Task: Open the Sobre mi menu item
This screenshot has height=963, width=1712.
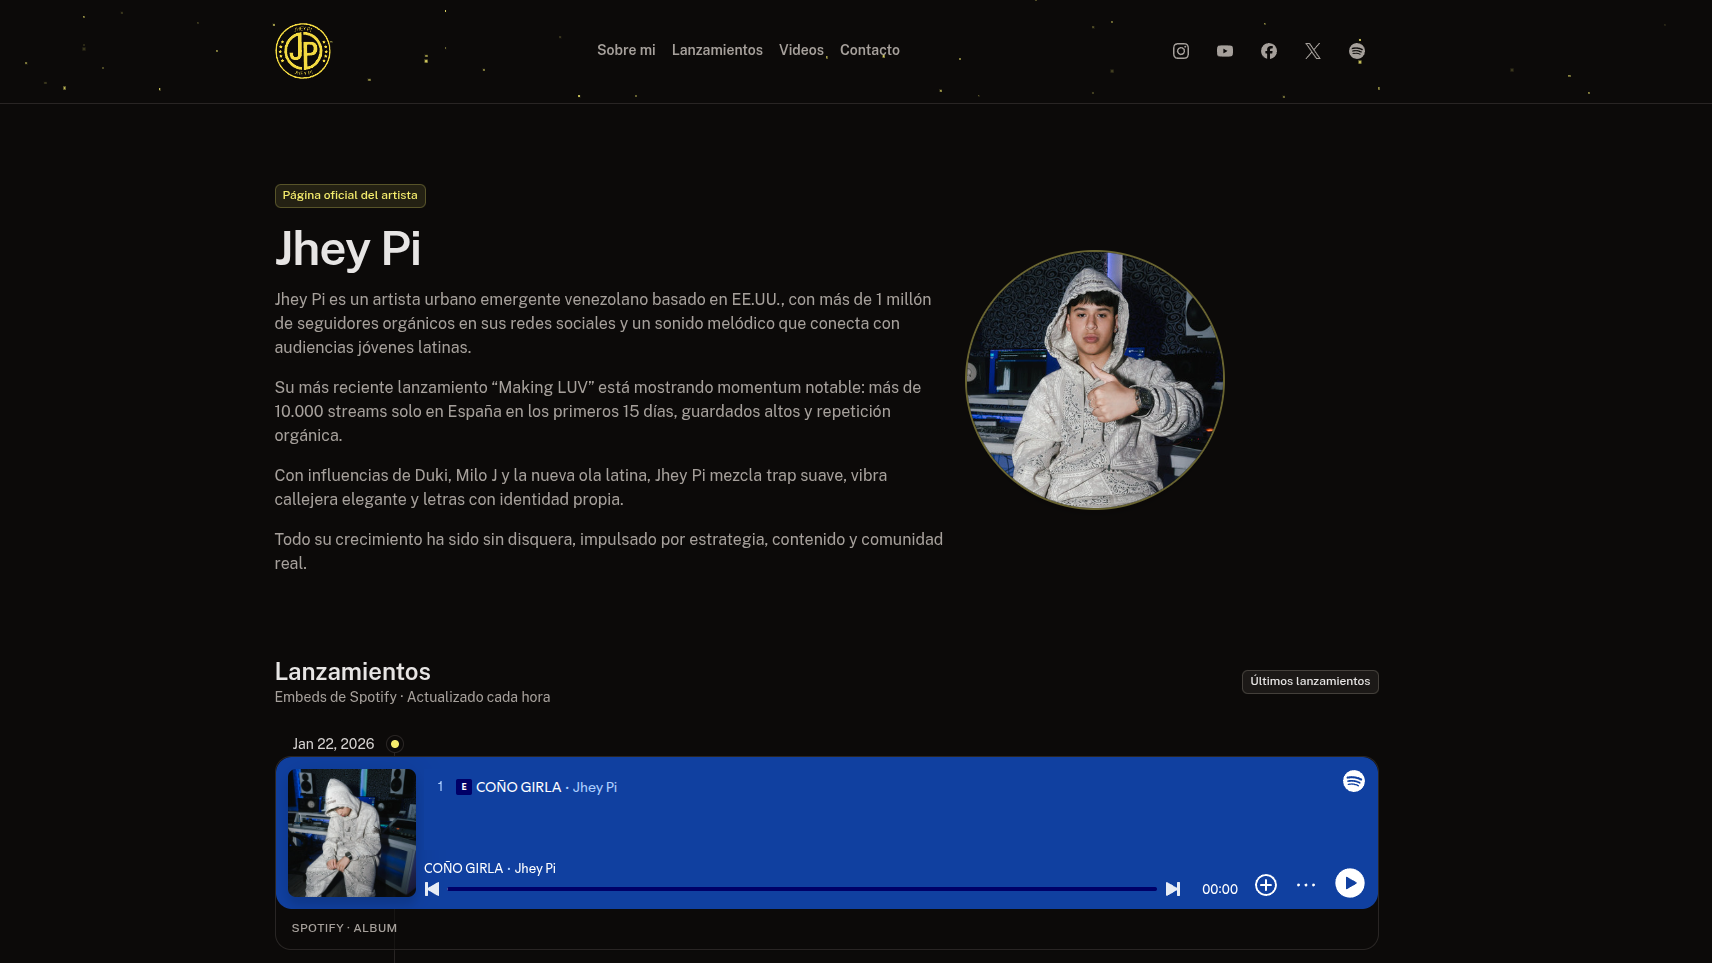Action: pyautogui.click(x=626, y=50)
